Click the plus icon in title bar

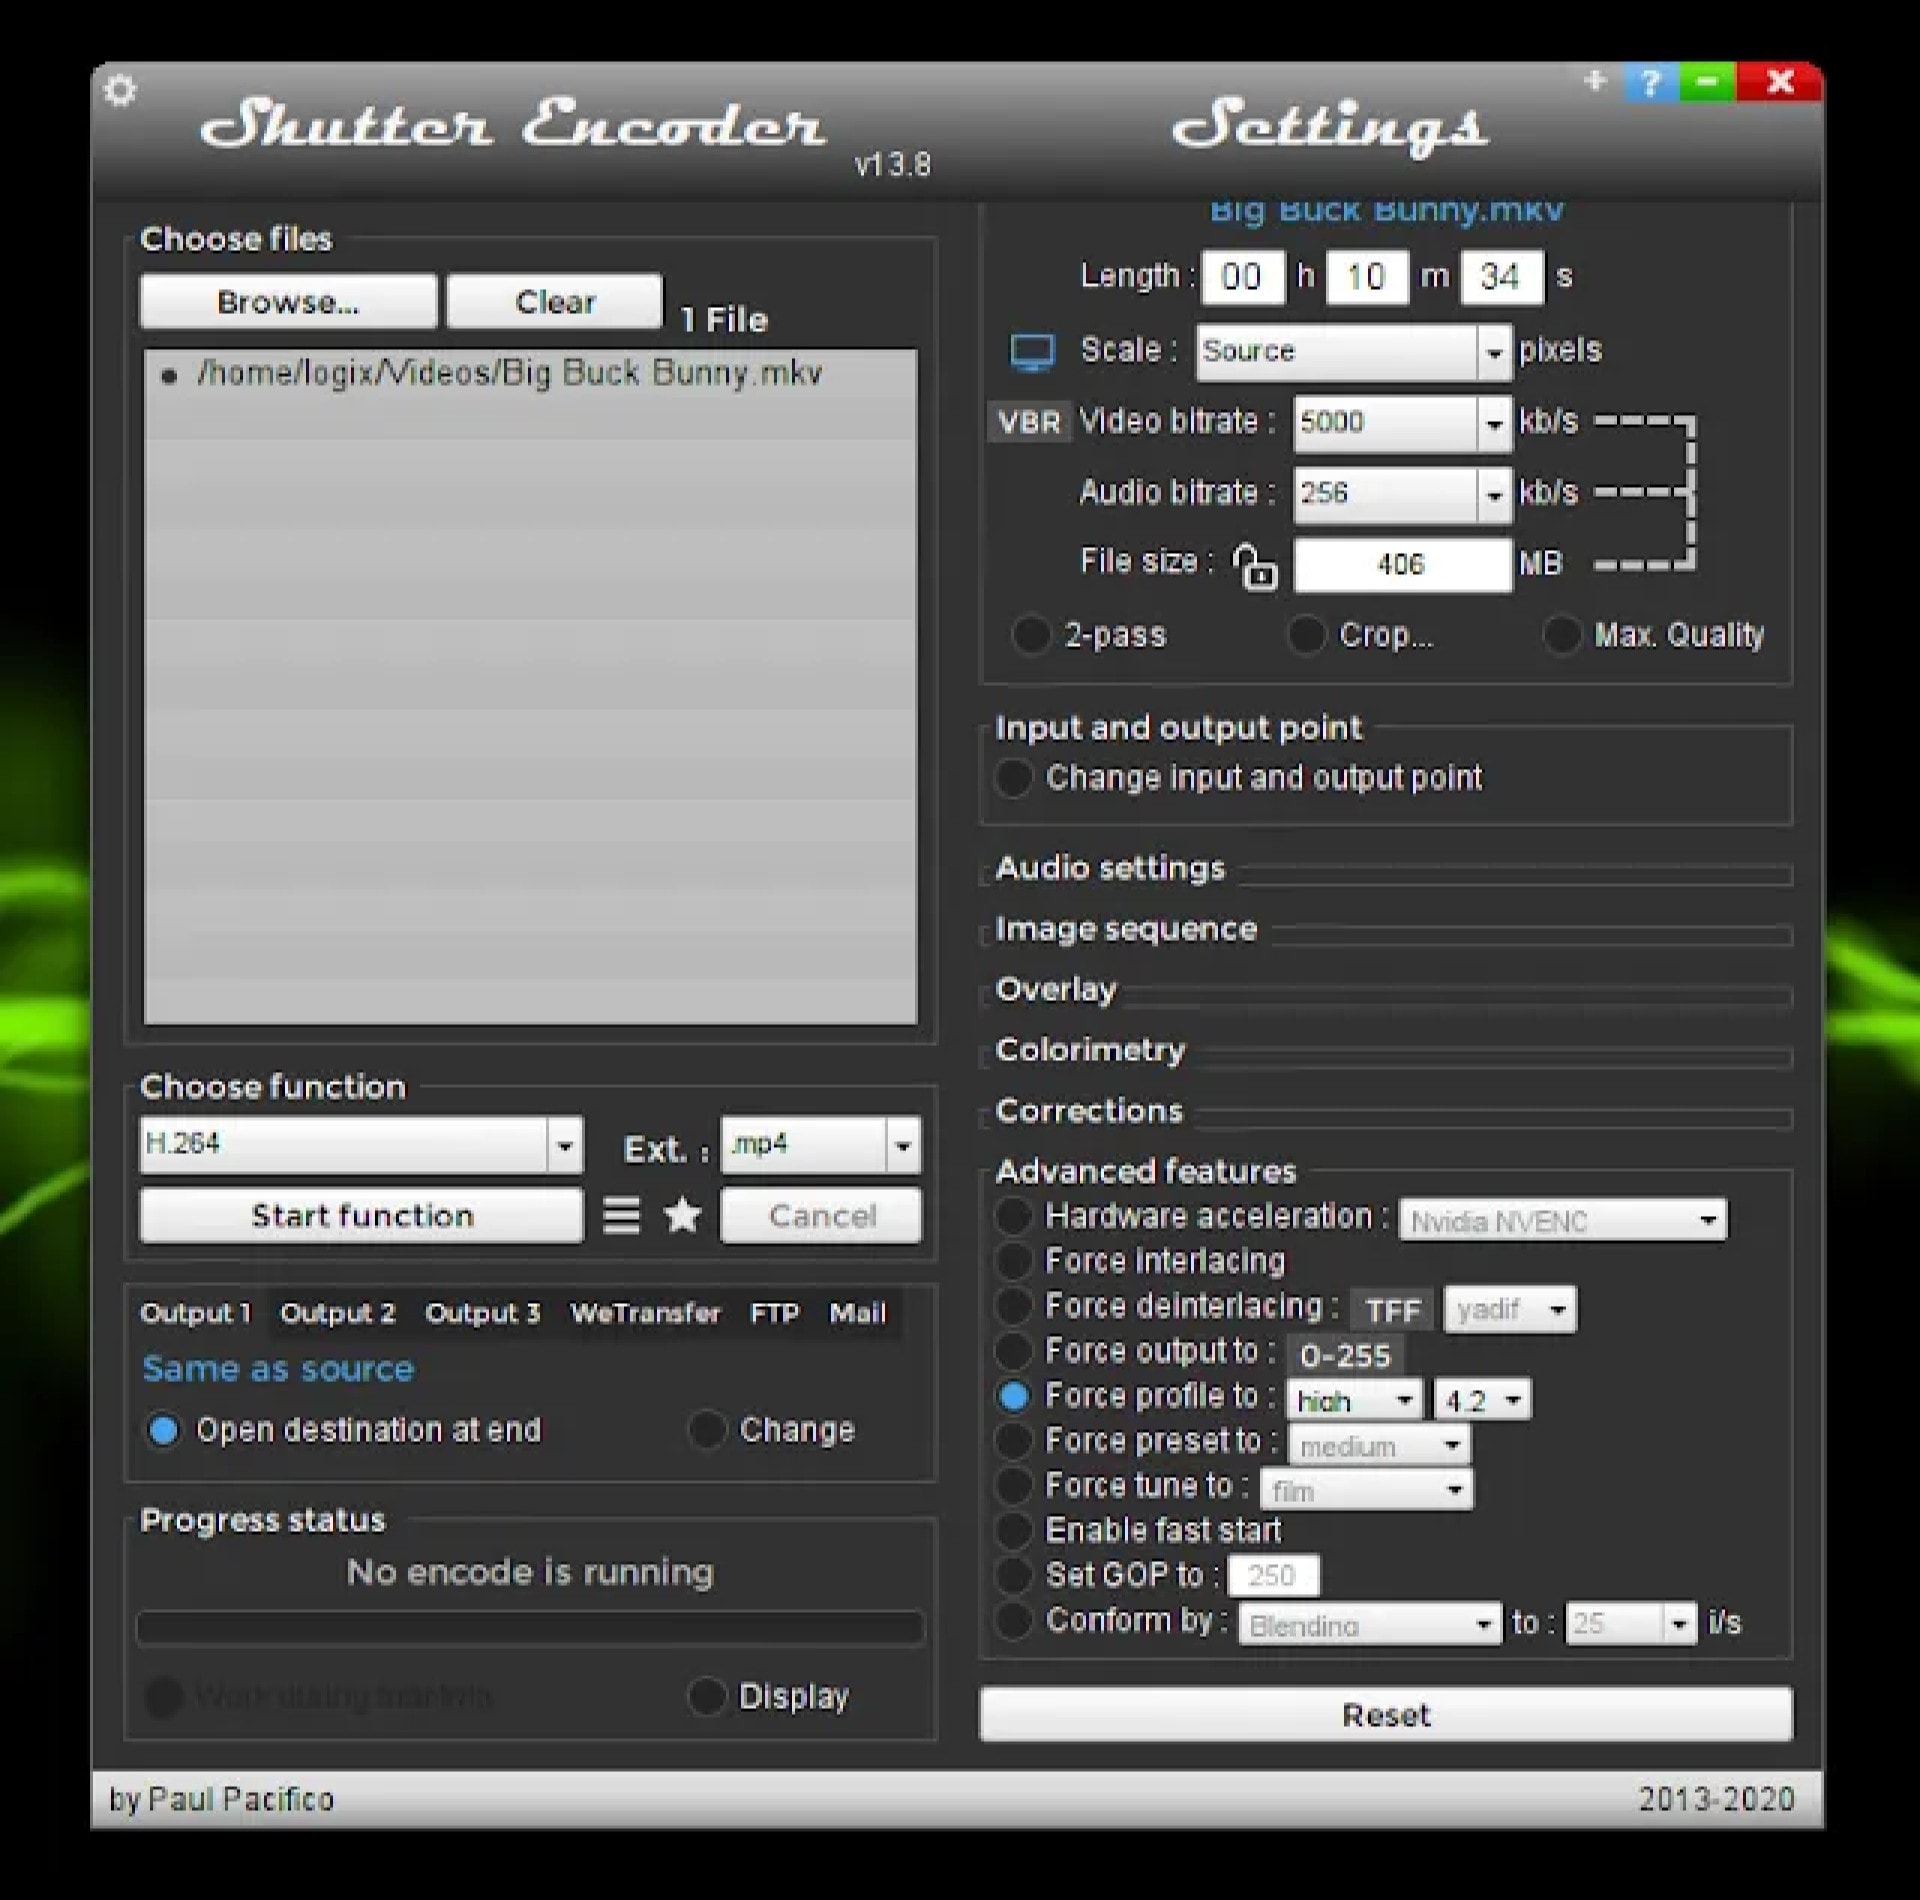pyautogui.click(x=1595, y=80)
